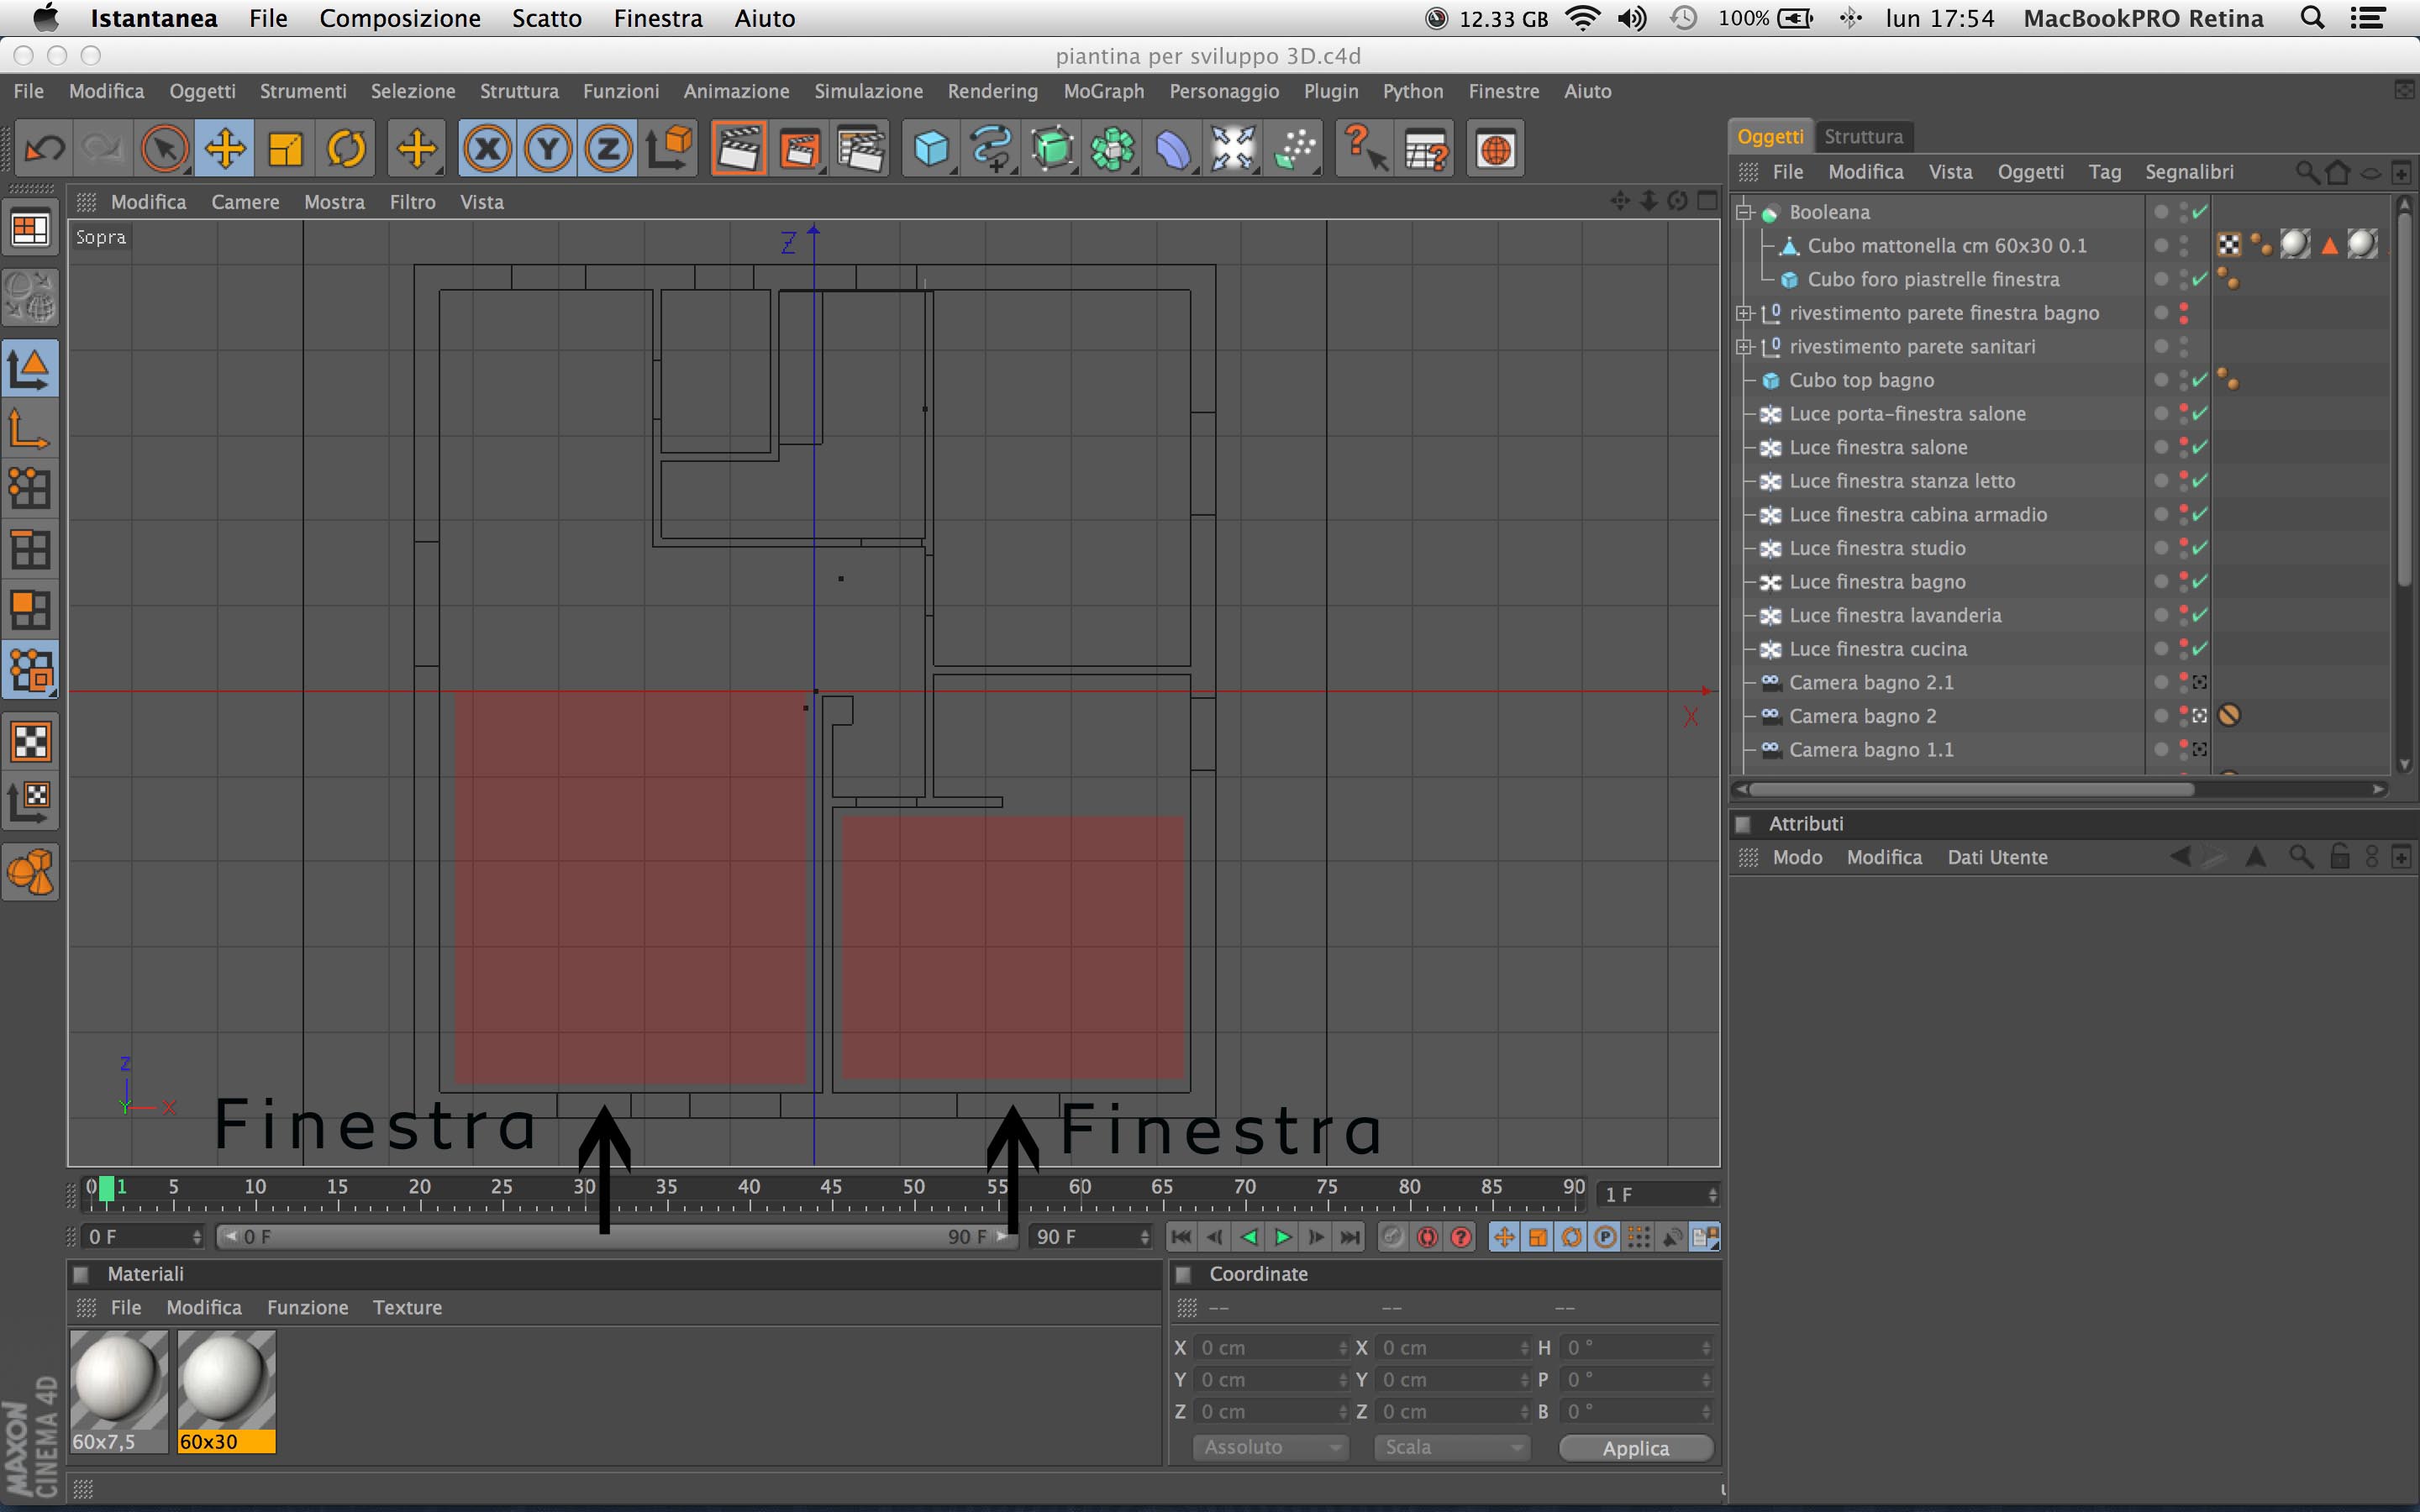This screenshot has height=1512, width=2420.
Task: Select the 60x7,5 material thumbnail
Action: click(x=118, y=1380)
